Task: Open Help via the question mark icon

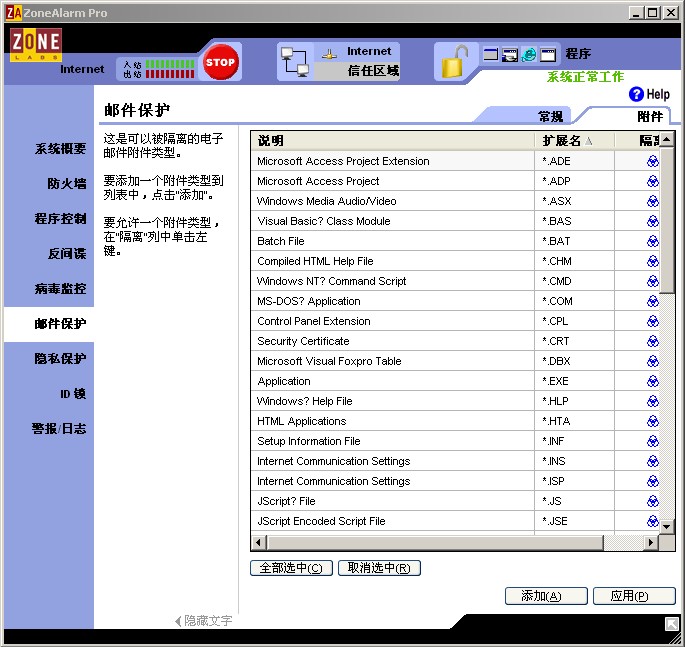Action: tap(636, 94)
